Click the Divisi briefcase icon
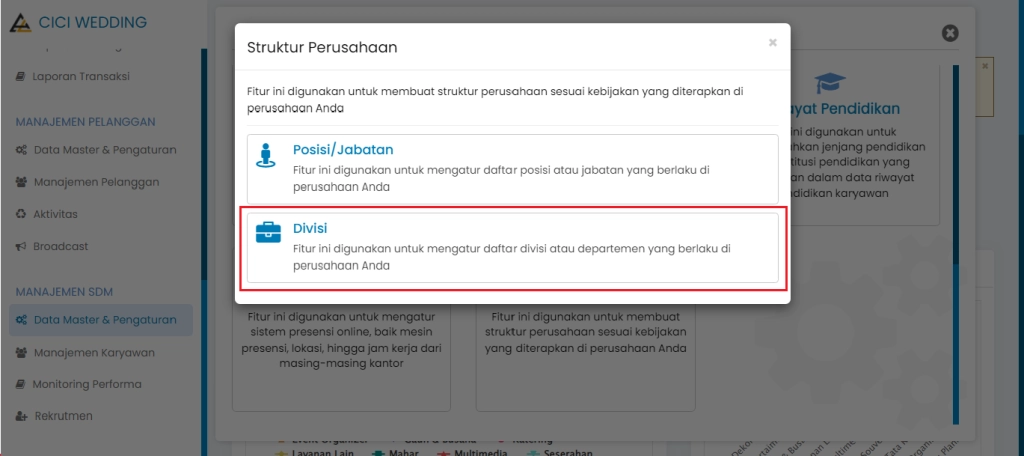Image resolution: width=1024 pixels, height=456 pixels. point(268,232)
